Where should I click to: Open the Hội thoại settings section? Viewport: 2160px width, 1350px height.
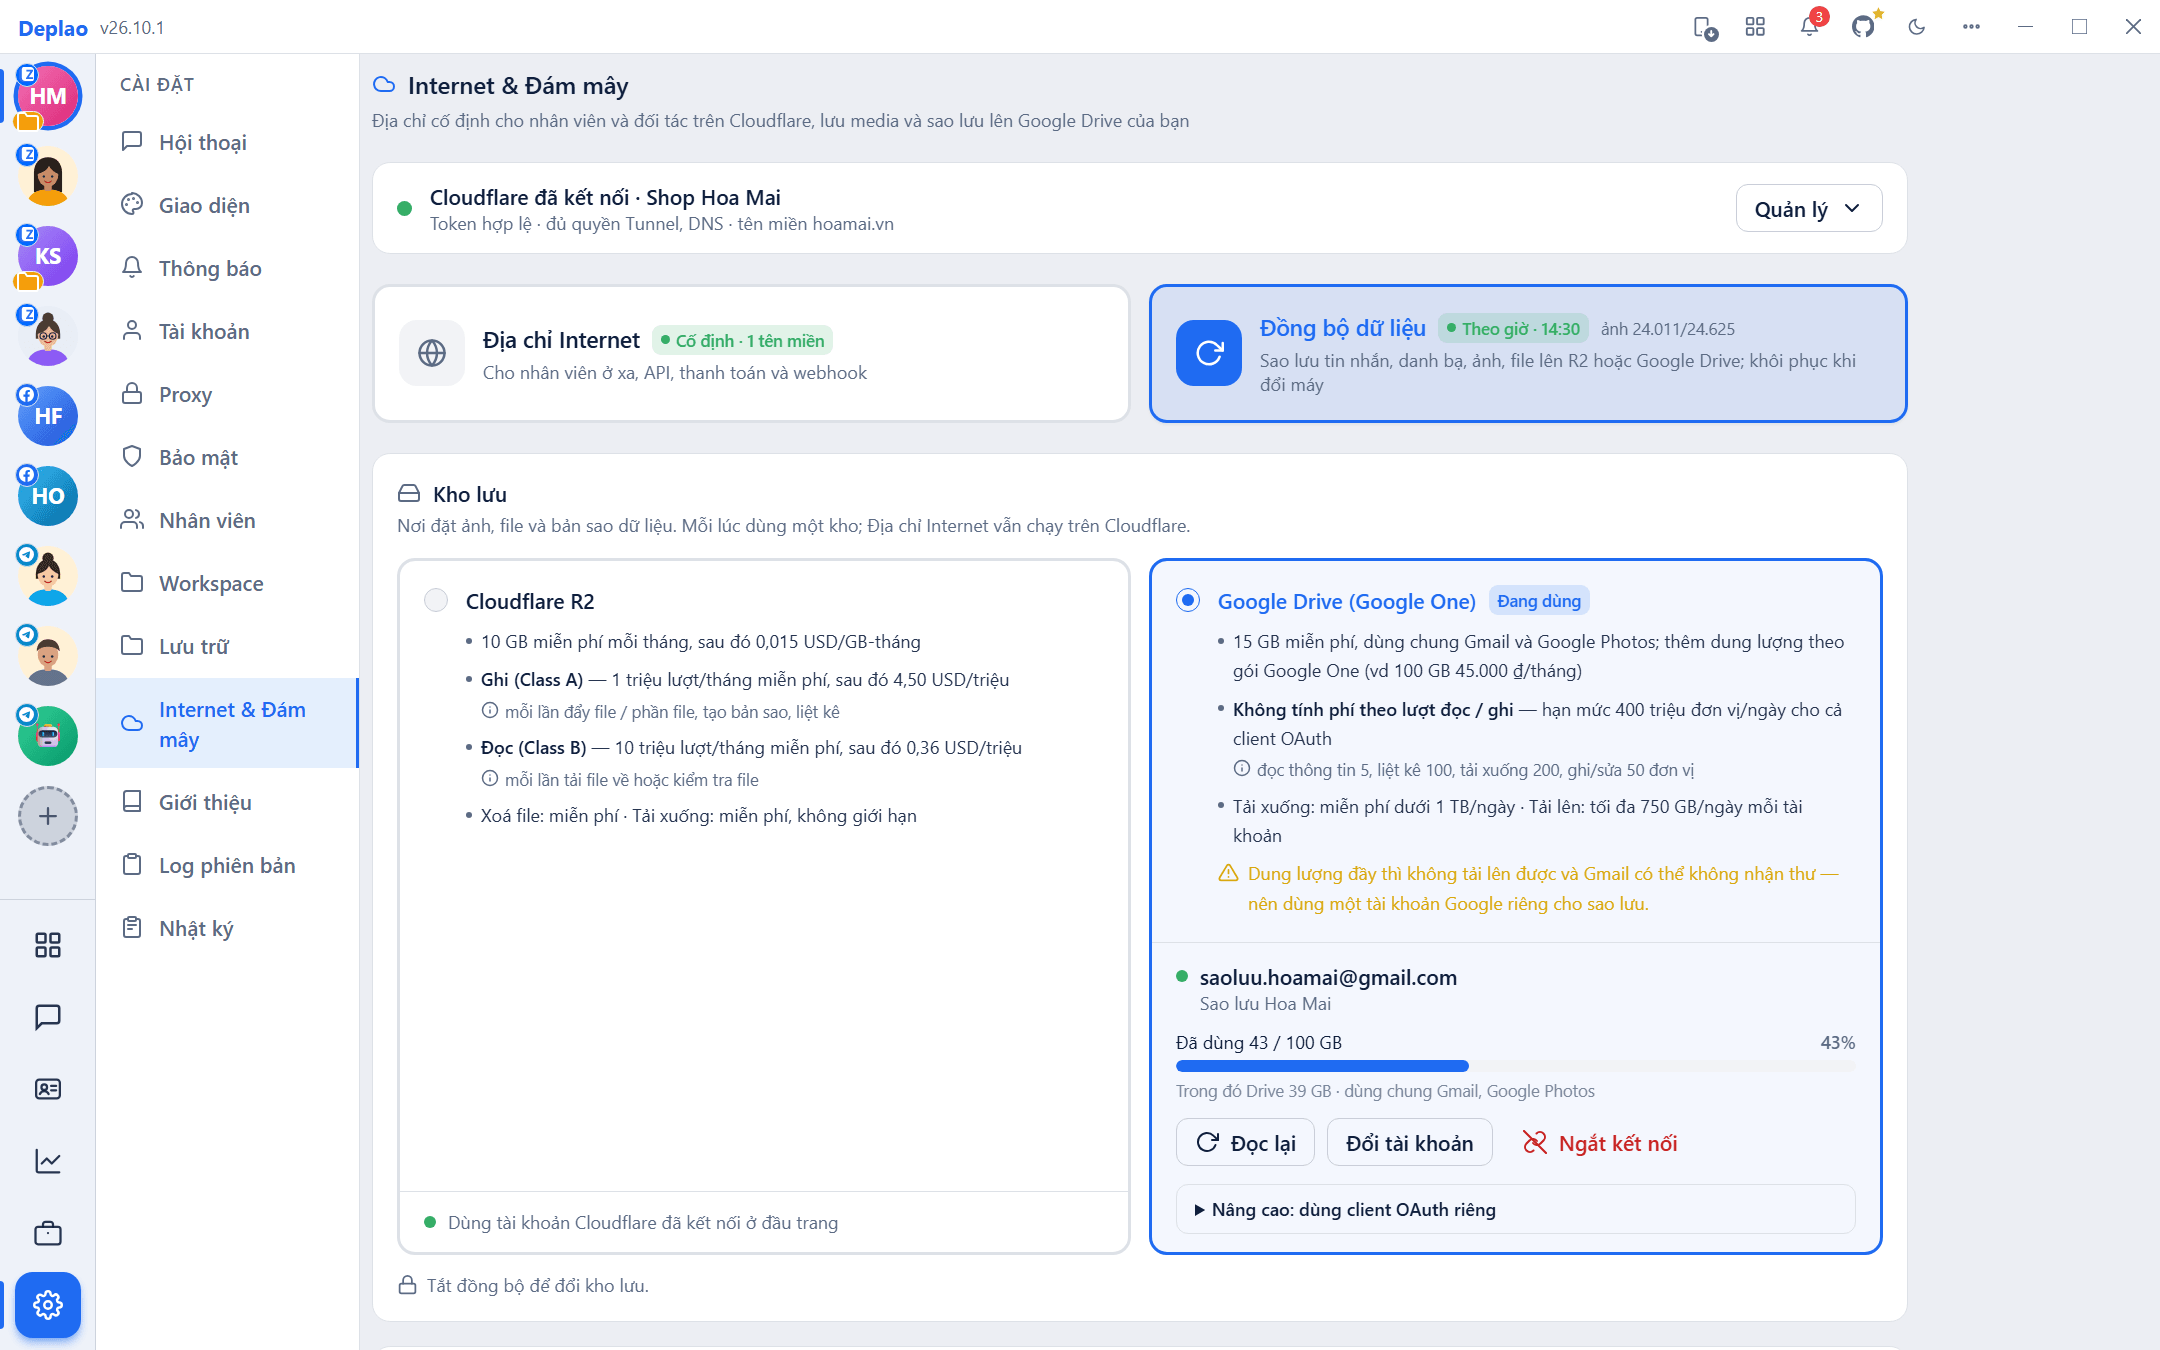(x=227, y=142)
